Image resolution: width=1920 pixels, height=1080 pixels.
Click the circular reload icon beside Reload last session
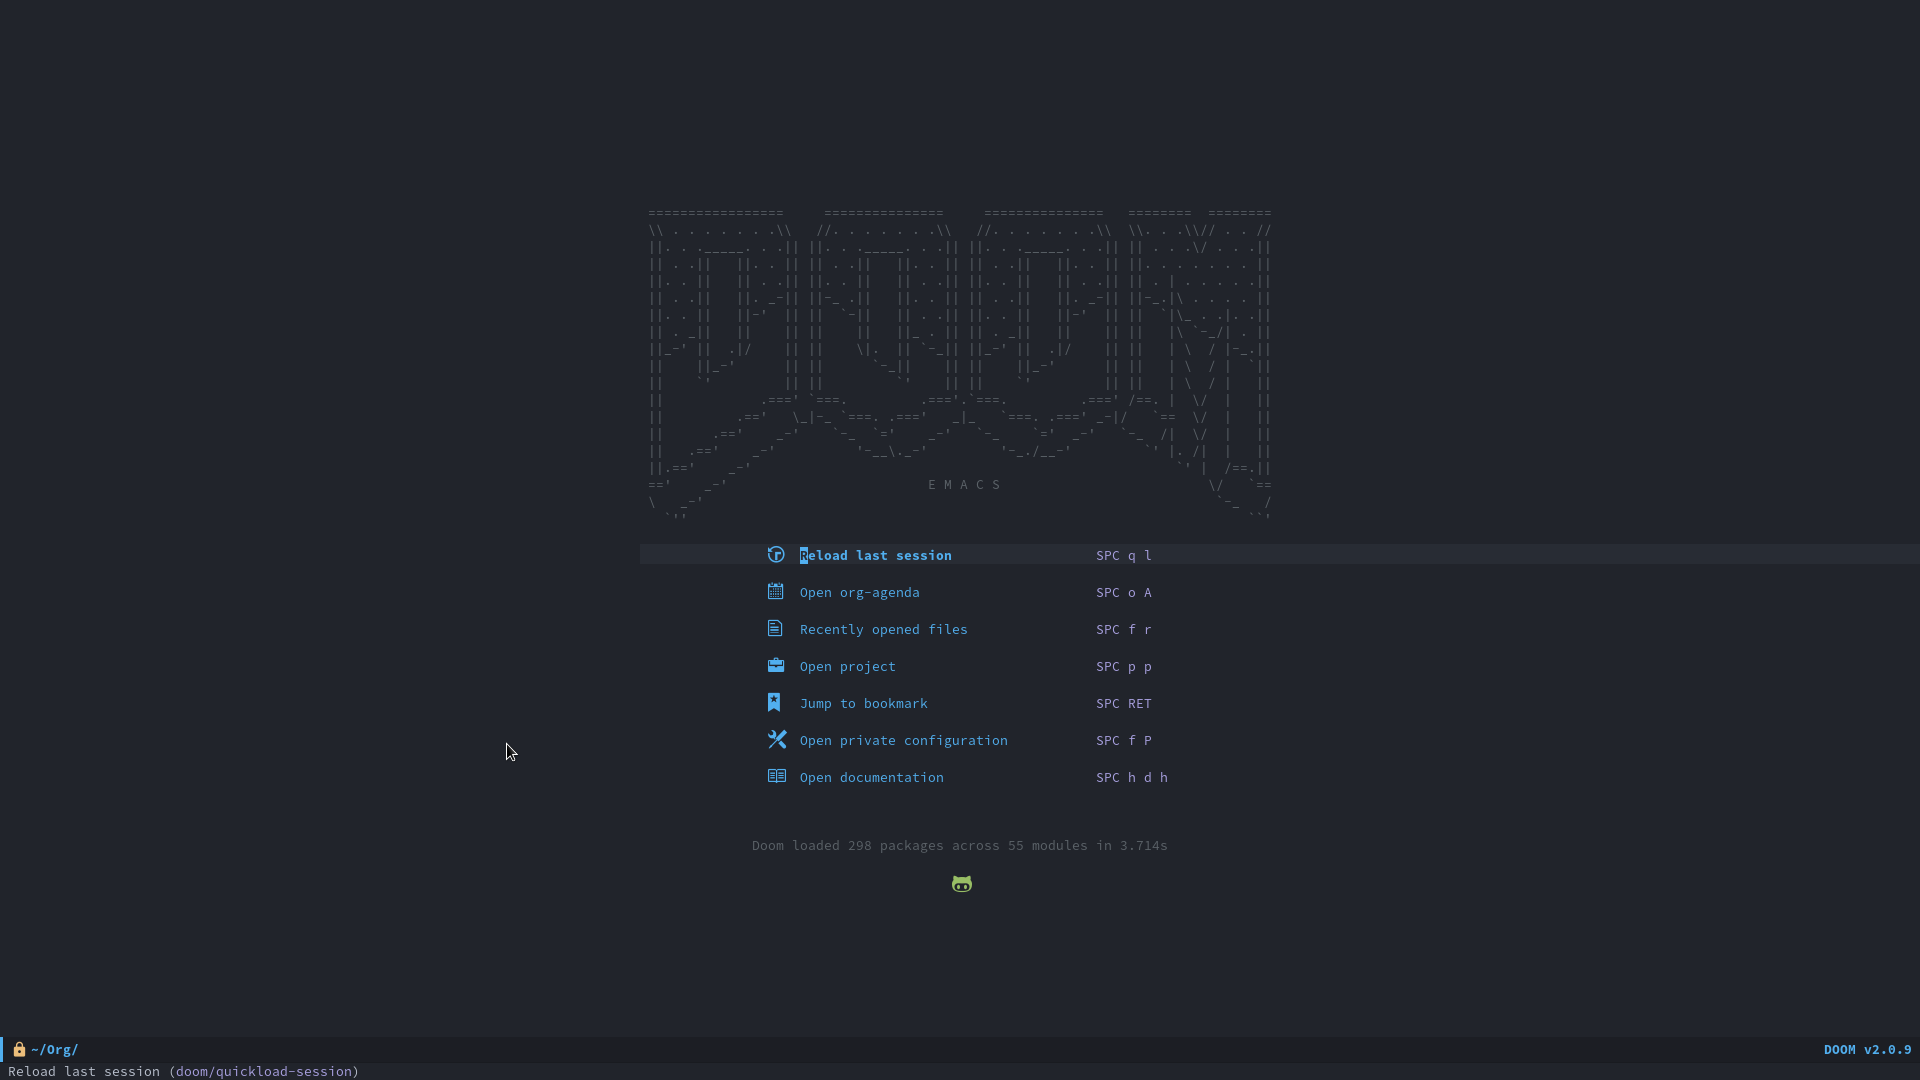(x=776, y=554)
